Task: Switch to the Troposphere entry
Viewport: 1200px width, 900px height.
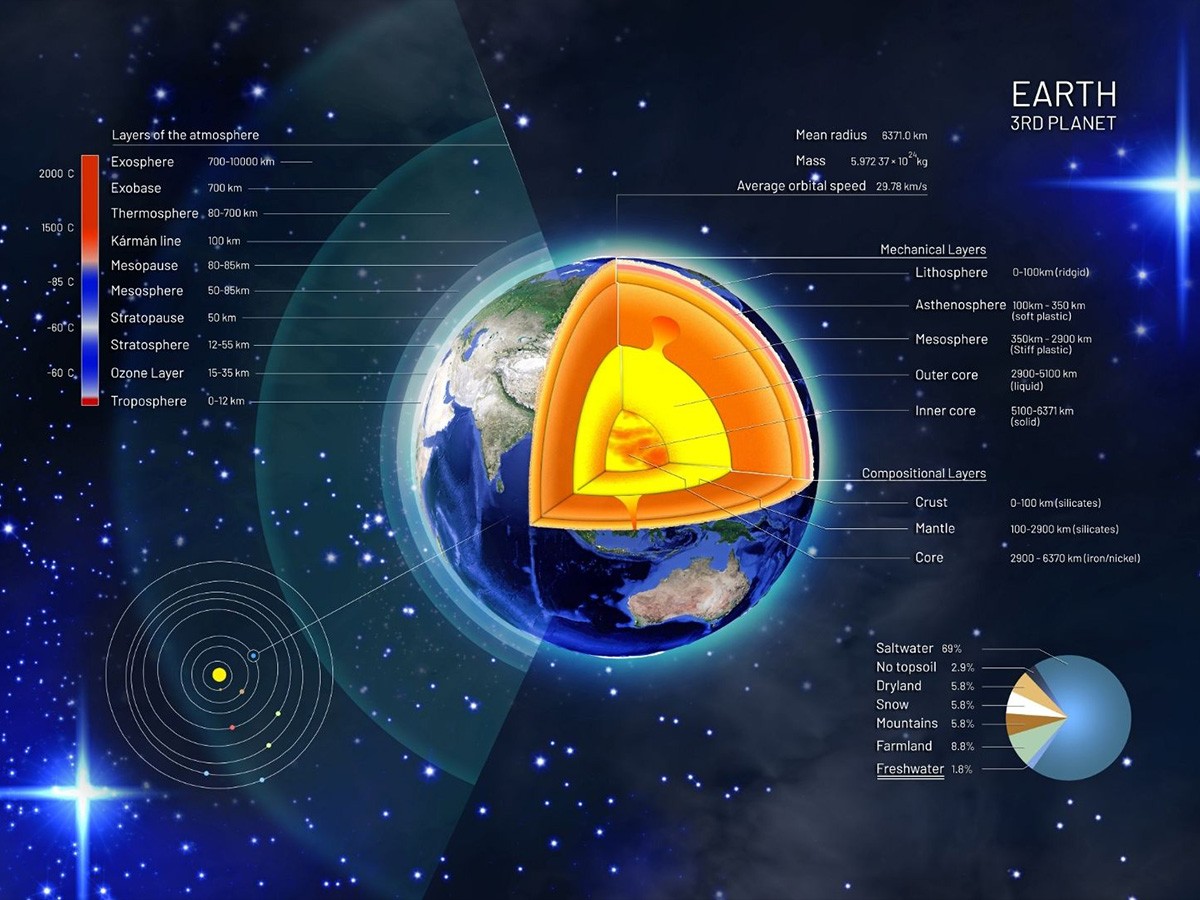Action: pos(146,400)
